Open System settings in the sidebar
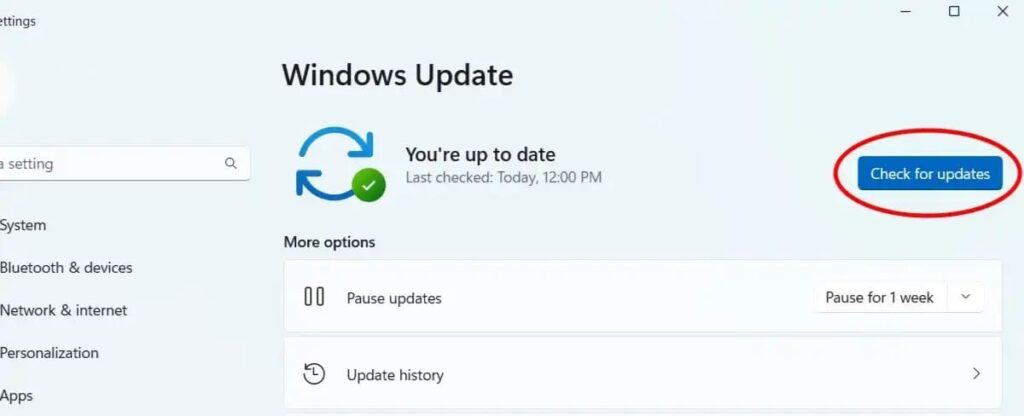1024x416 pixels. [x=22, y=225]
